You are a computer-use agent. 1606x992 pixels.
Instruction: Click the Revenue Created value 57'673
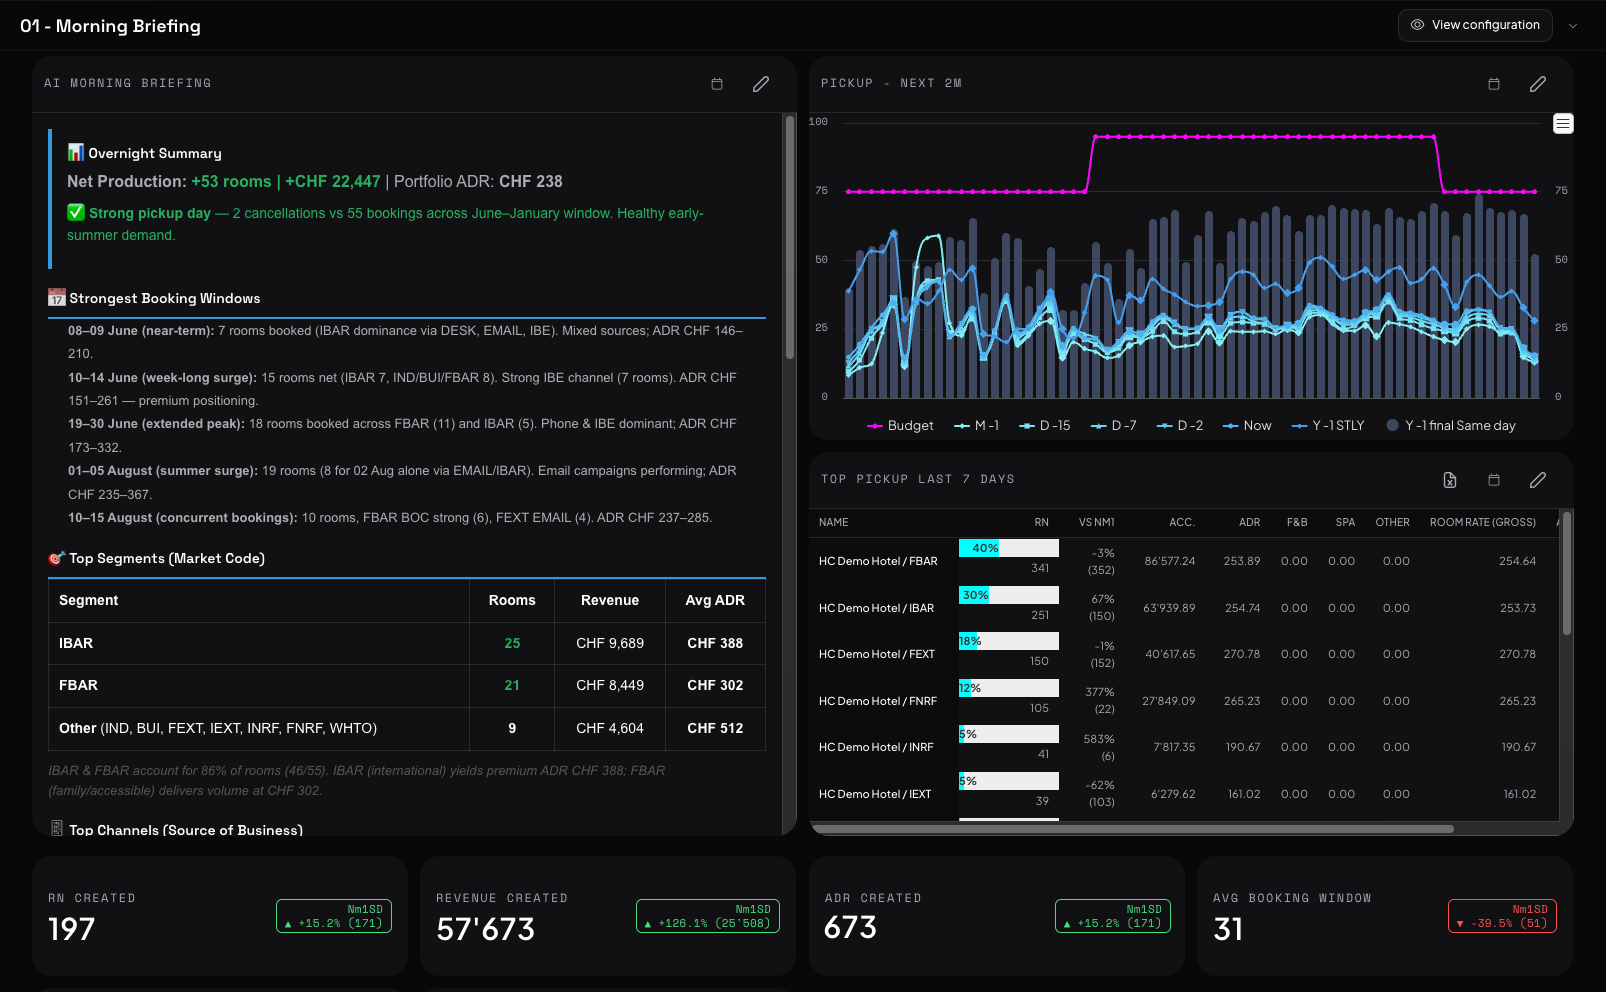486,929
